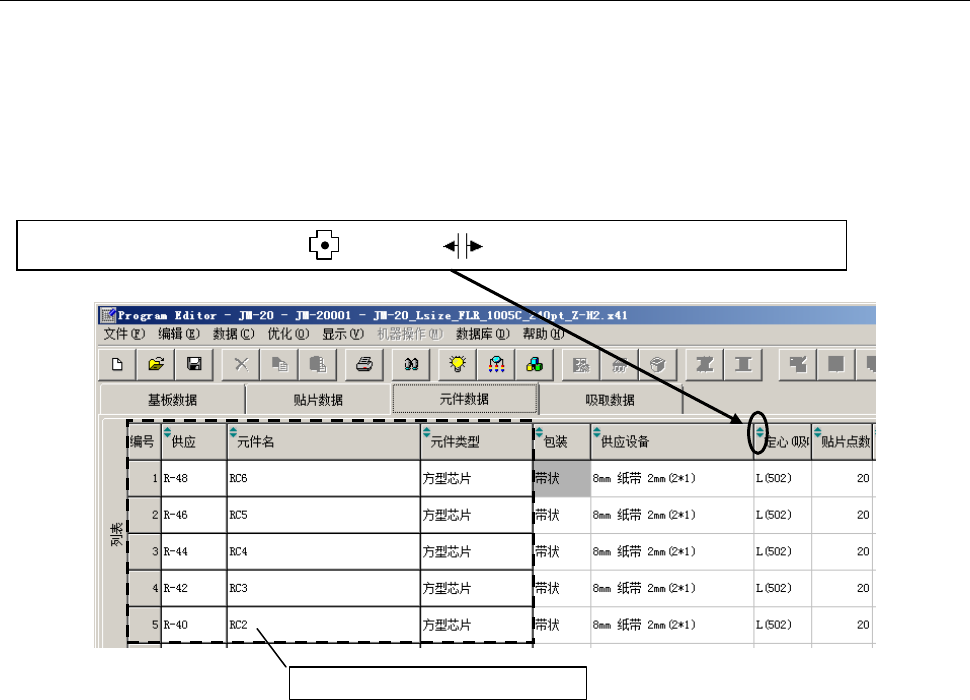Click the Cut scissors toolbar icon
The width and height of the screenshot is (970, 700).
241,364
